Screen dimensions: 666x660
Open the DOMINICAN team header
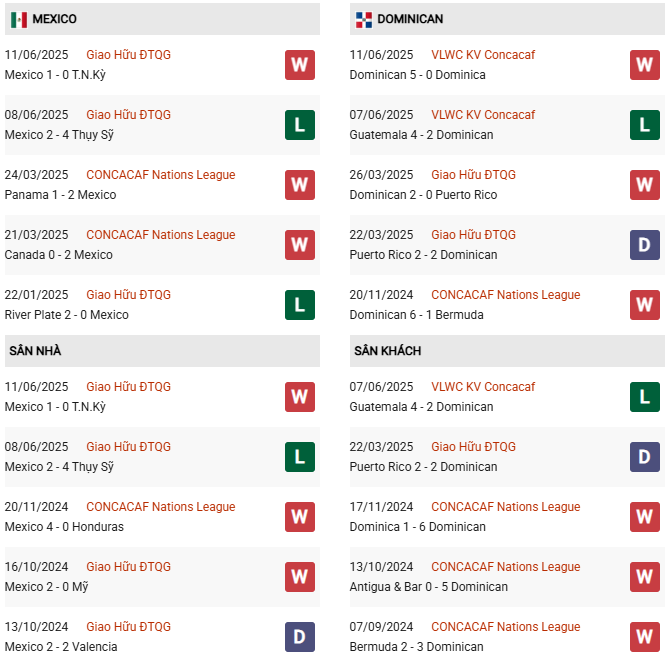(x=410, y=19)
